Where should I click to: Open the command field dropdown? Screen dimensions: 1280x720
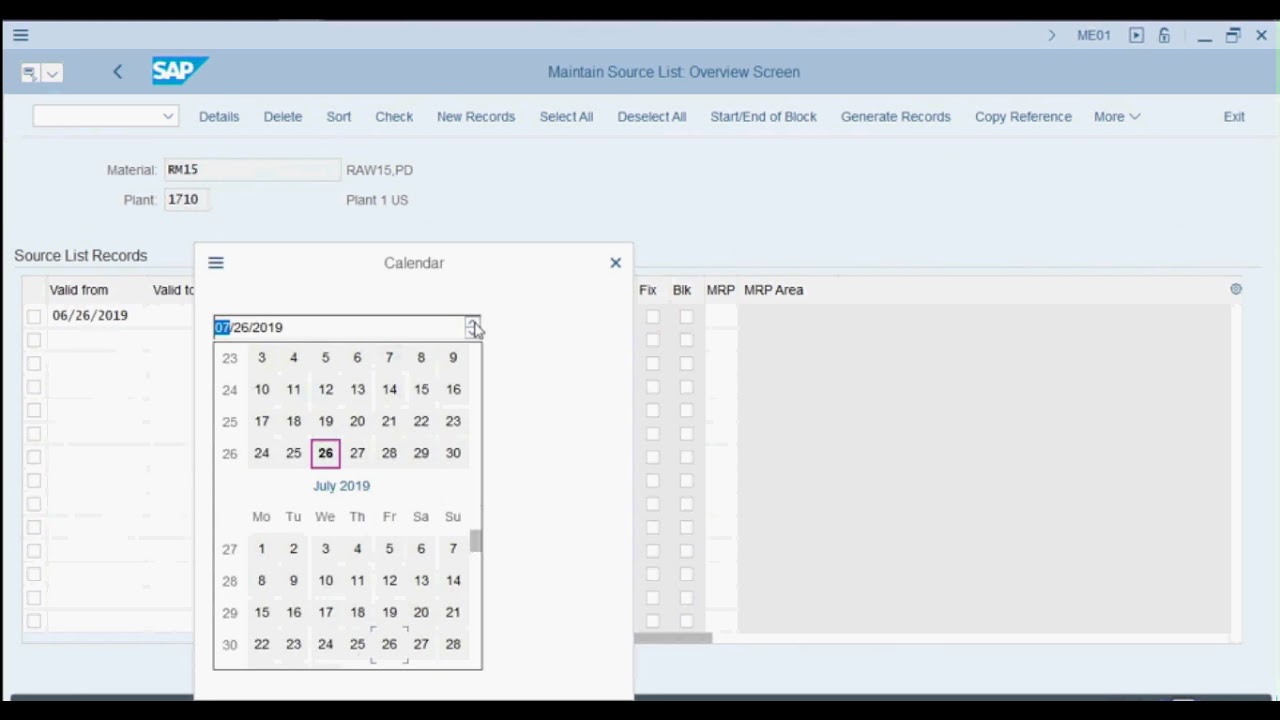pyautogui.click(x=168, y=116)
